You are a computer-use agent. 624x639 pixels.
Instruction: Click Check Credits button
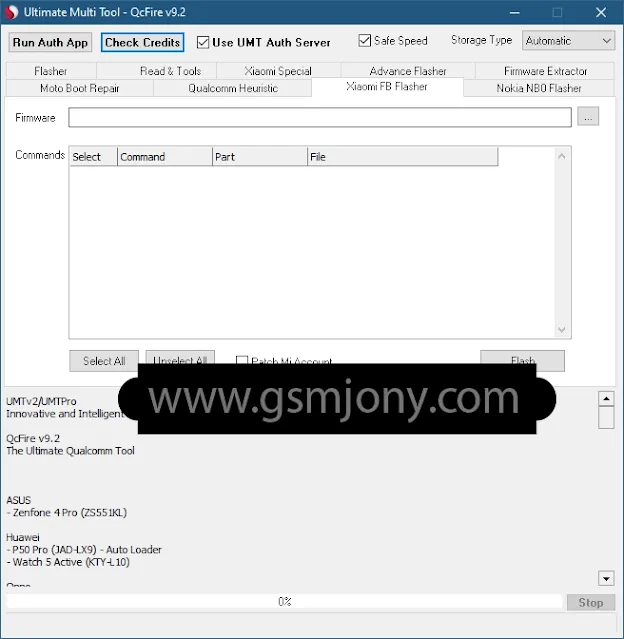coord(142,42)
